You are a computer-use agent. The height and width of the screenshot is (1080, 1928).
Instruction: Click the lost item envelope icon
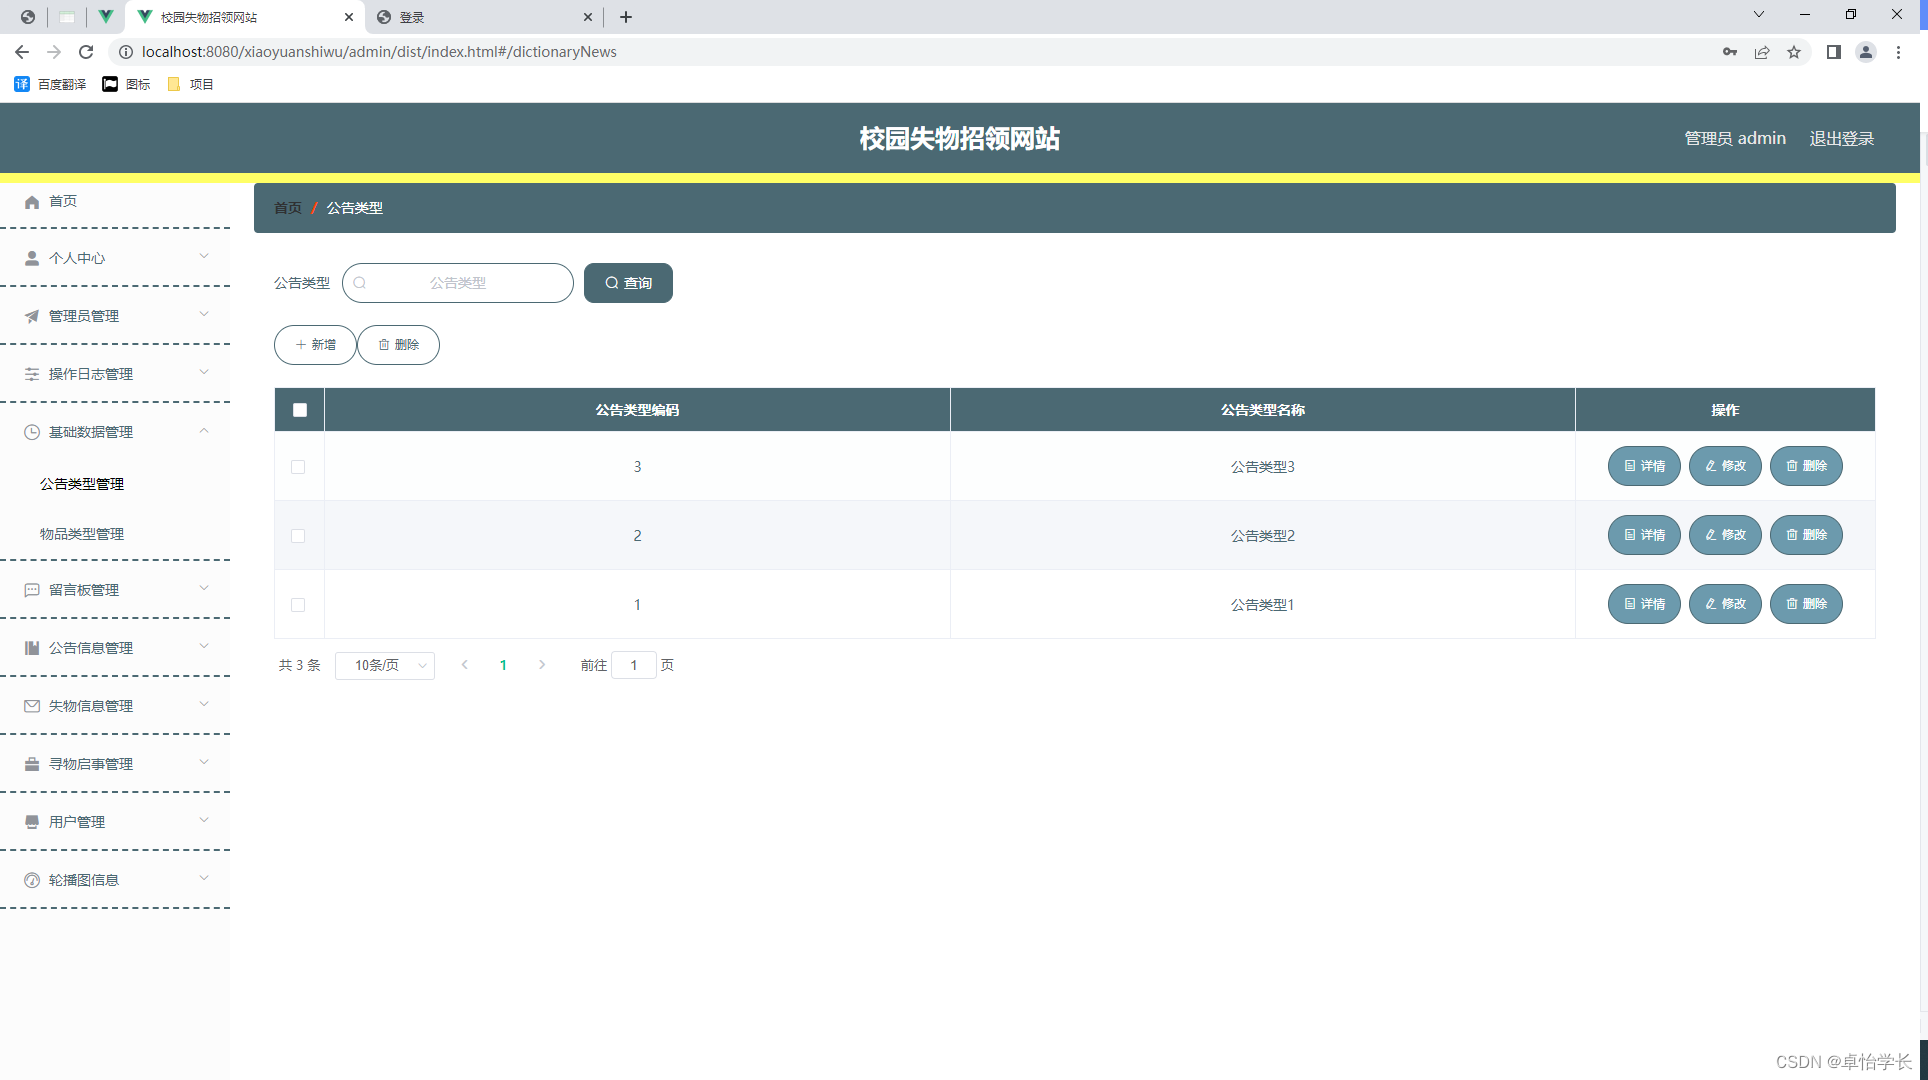[32, 706]
